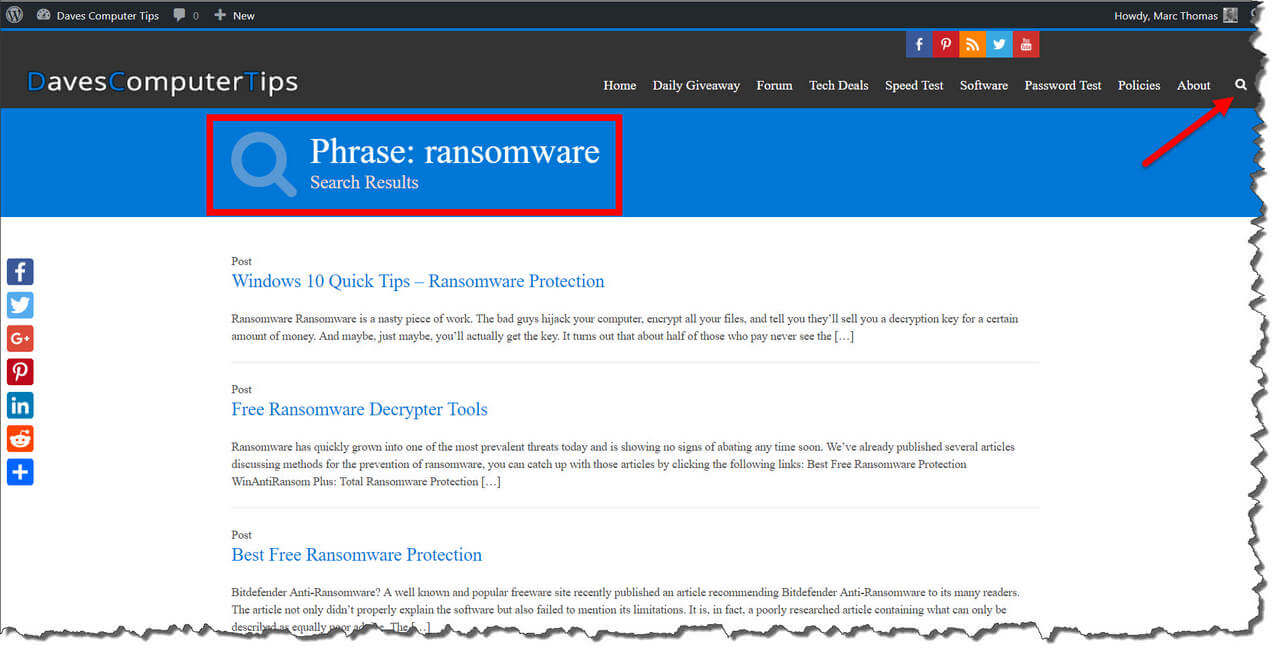Share on Google Plus from the side bar
This screenshot has height=653, width=1280.
(x=20, y=338)
